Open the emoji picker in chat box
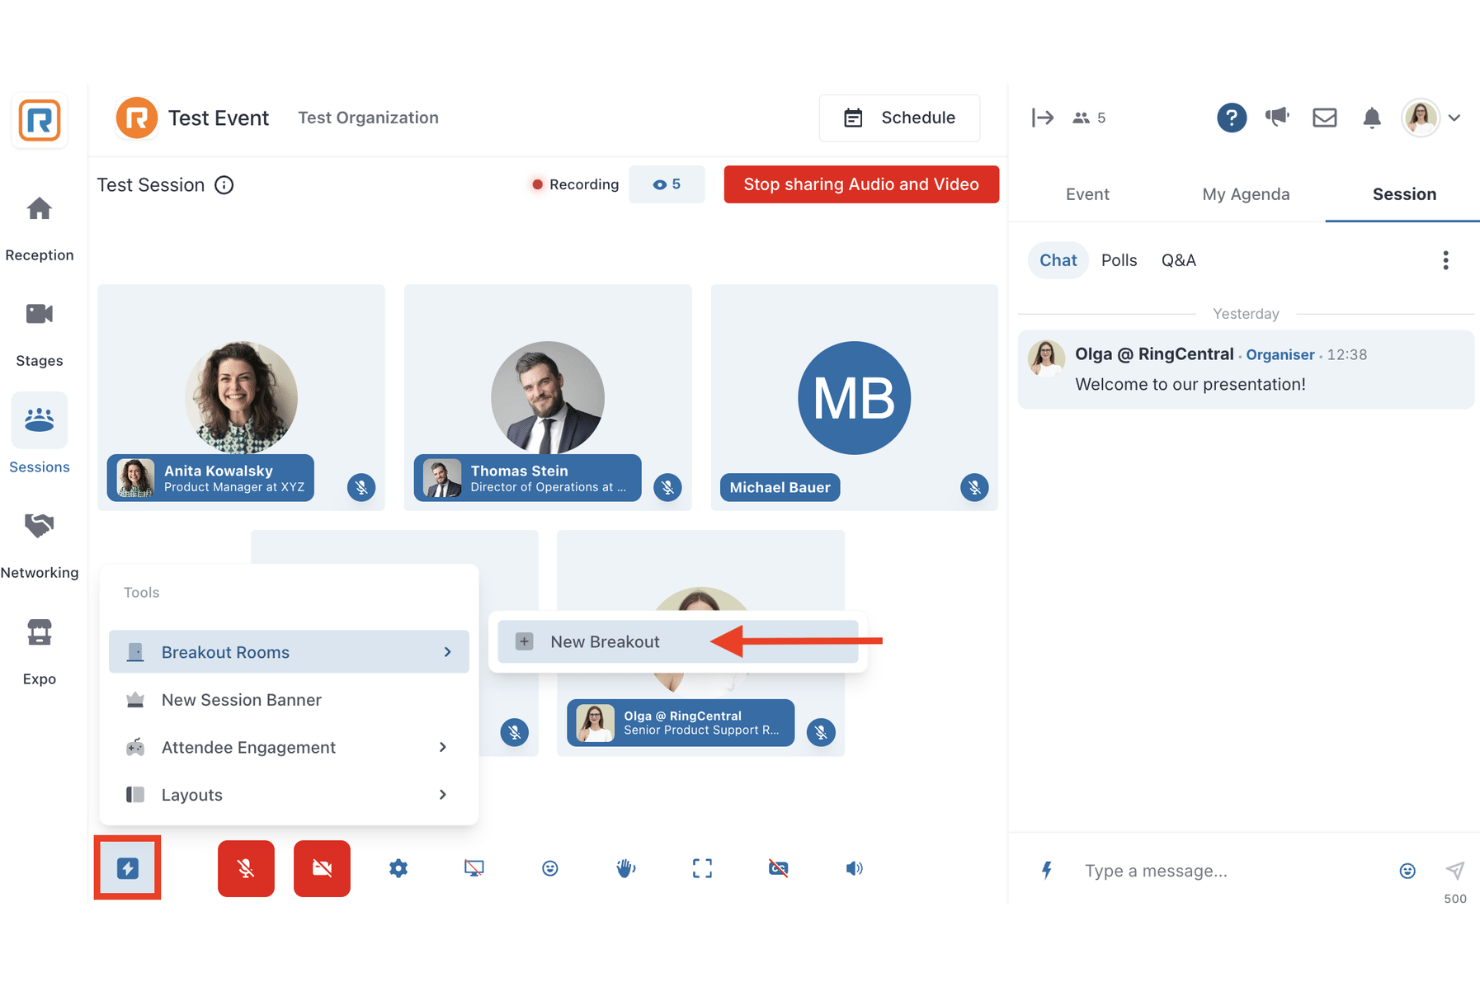 (1407, 871)
